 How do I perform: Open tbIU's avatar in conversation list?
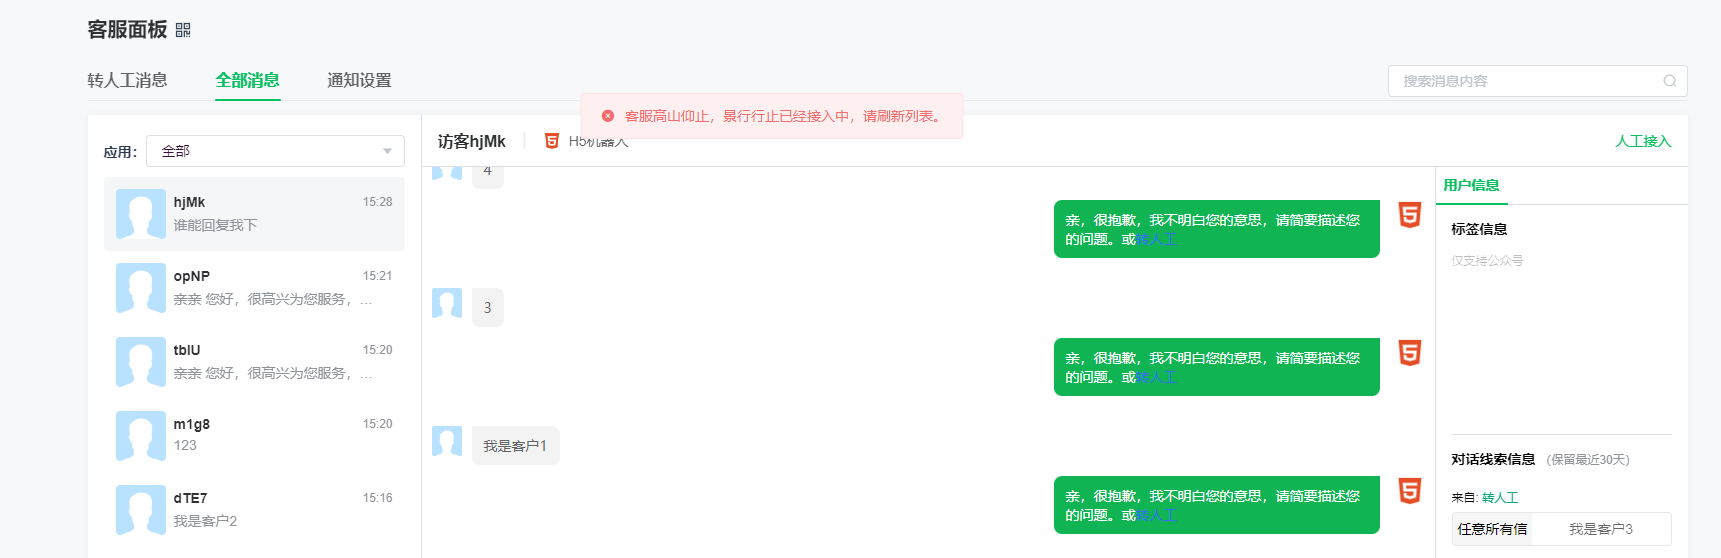point(141,362)
